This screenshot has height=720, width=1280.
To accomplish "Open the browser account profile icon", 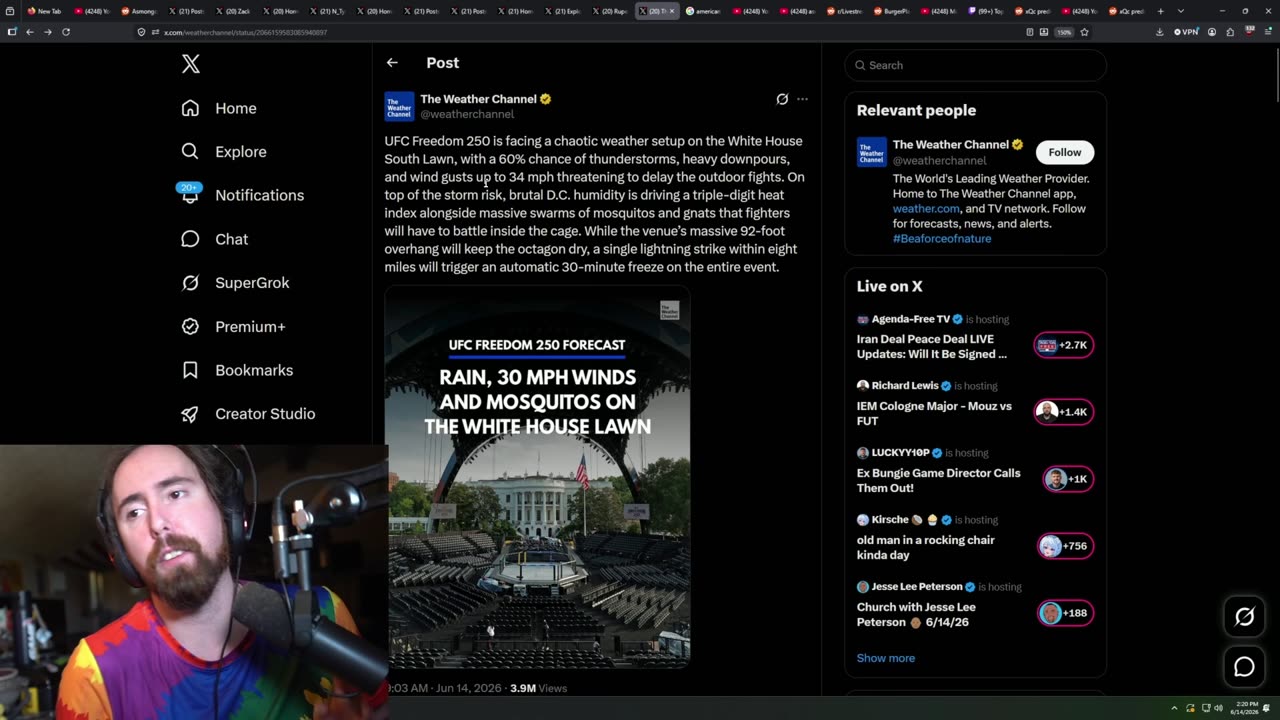I will click(x=1212, y=32).
